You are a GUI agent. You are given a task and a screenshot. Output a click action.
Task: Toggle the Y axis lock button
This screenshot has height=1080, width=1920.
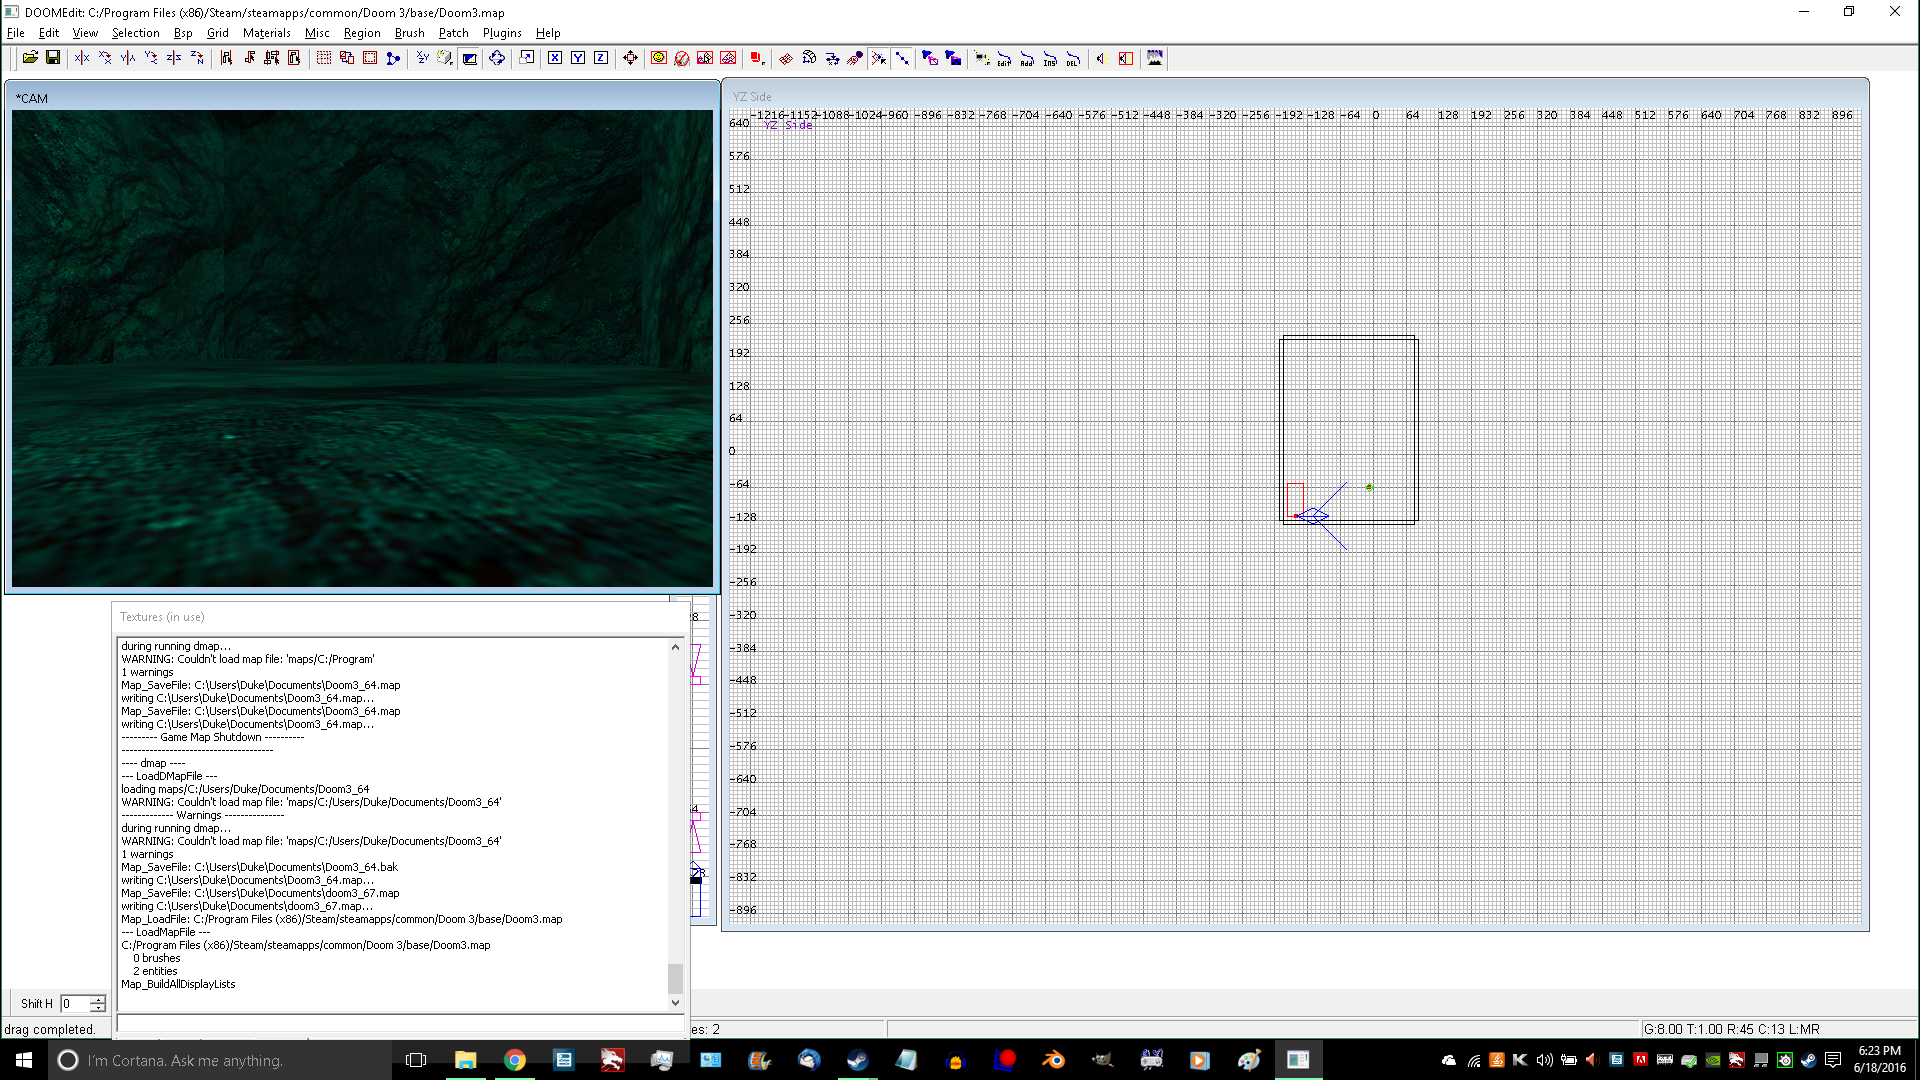[578, 58]
